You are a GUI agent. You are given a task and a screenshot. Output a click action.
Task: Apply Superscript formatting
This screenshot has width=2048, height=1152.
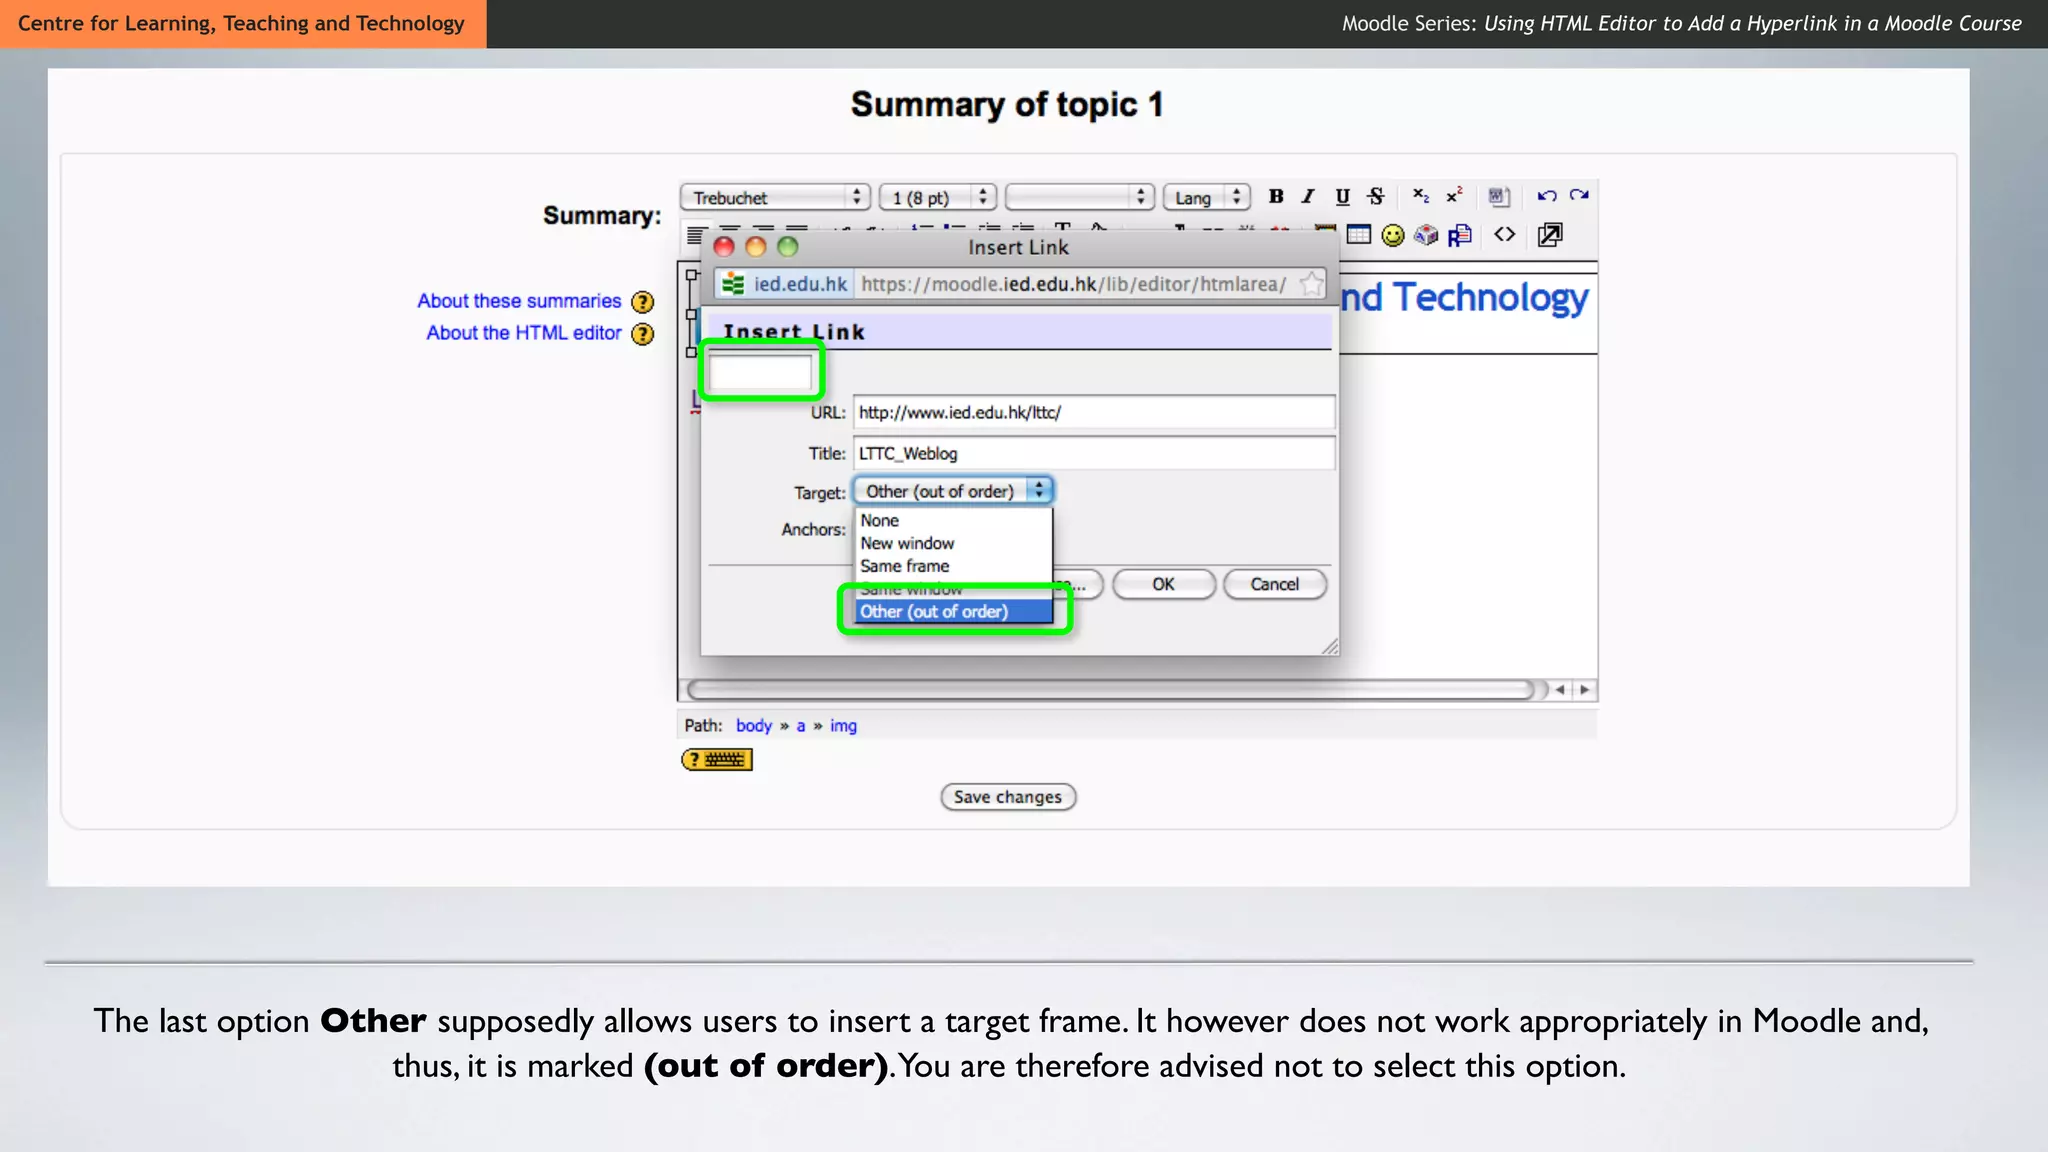click(1454, 196)
